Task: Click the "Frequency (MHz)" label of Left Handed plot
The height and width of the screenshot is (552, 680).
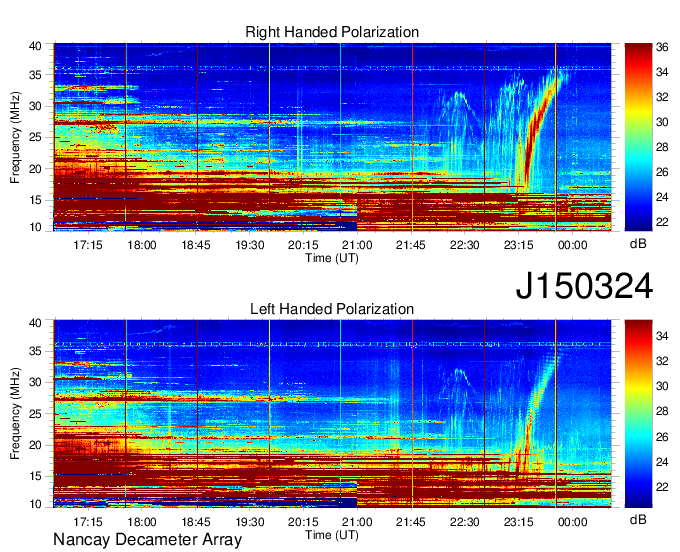Action: [15, 414]
